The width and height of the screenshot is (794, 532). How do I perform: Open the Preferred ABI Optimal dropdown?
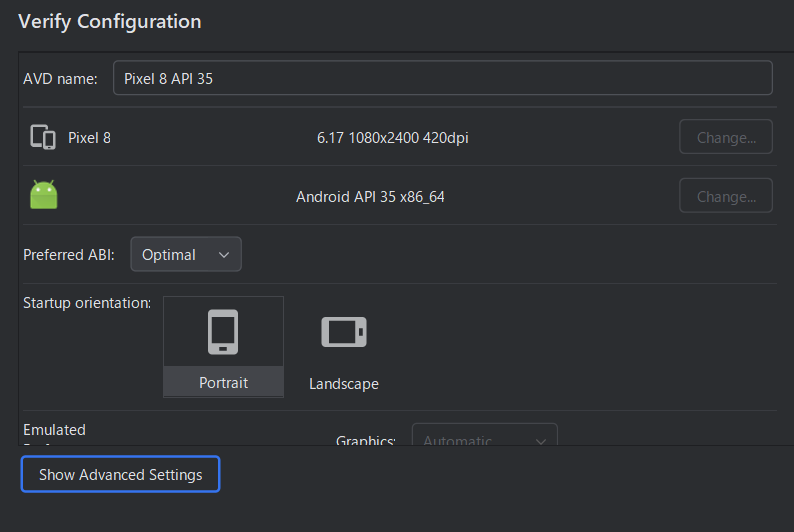click(x=186, y=254)
